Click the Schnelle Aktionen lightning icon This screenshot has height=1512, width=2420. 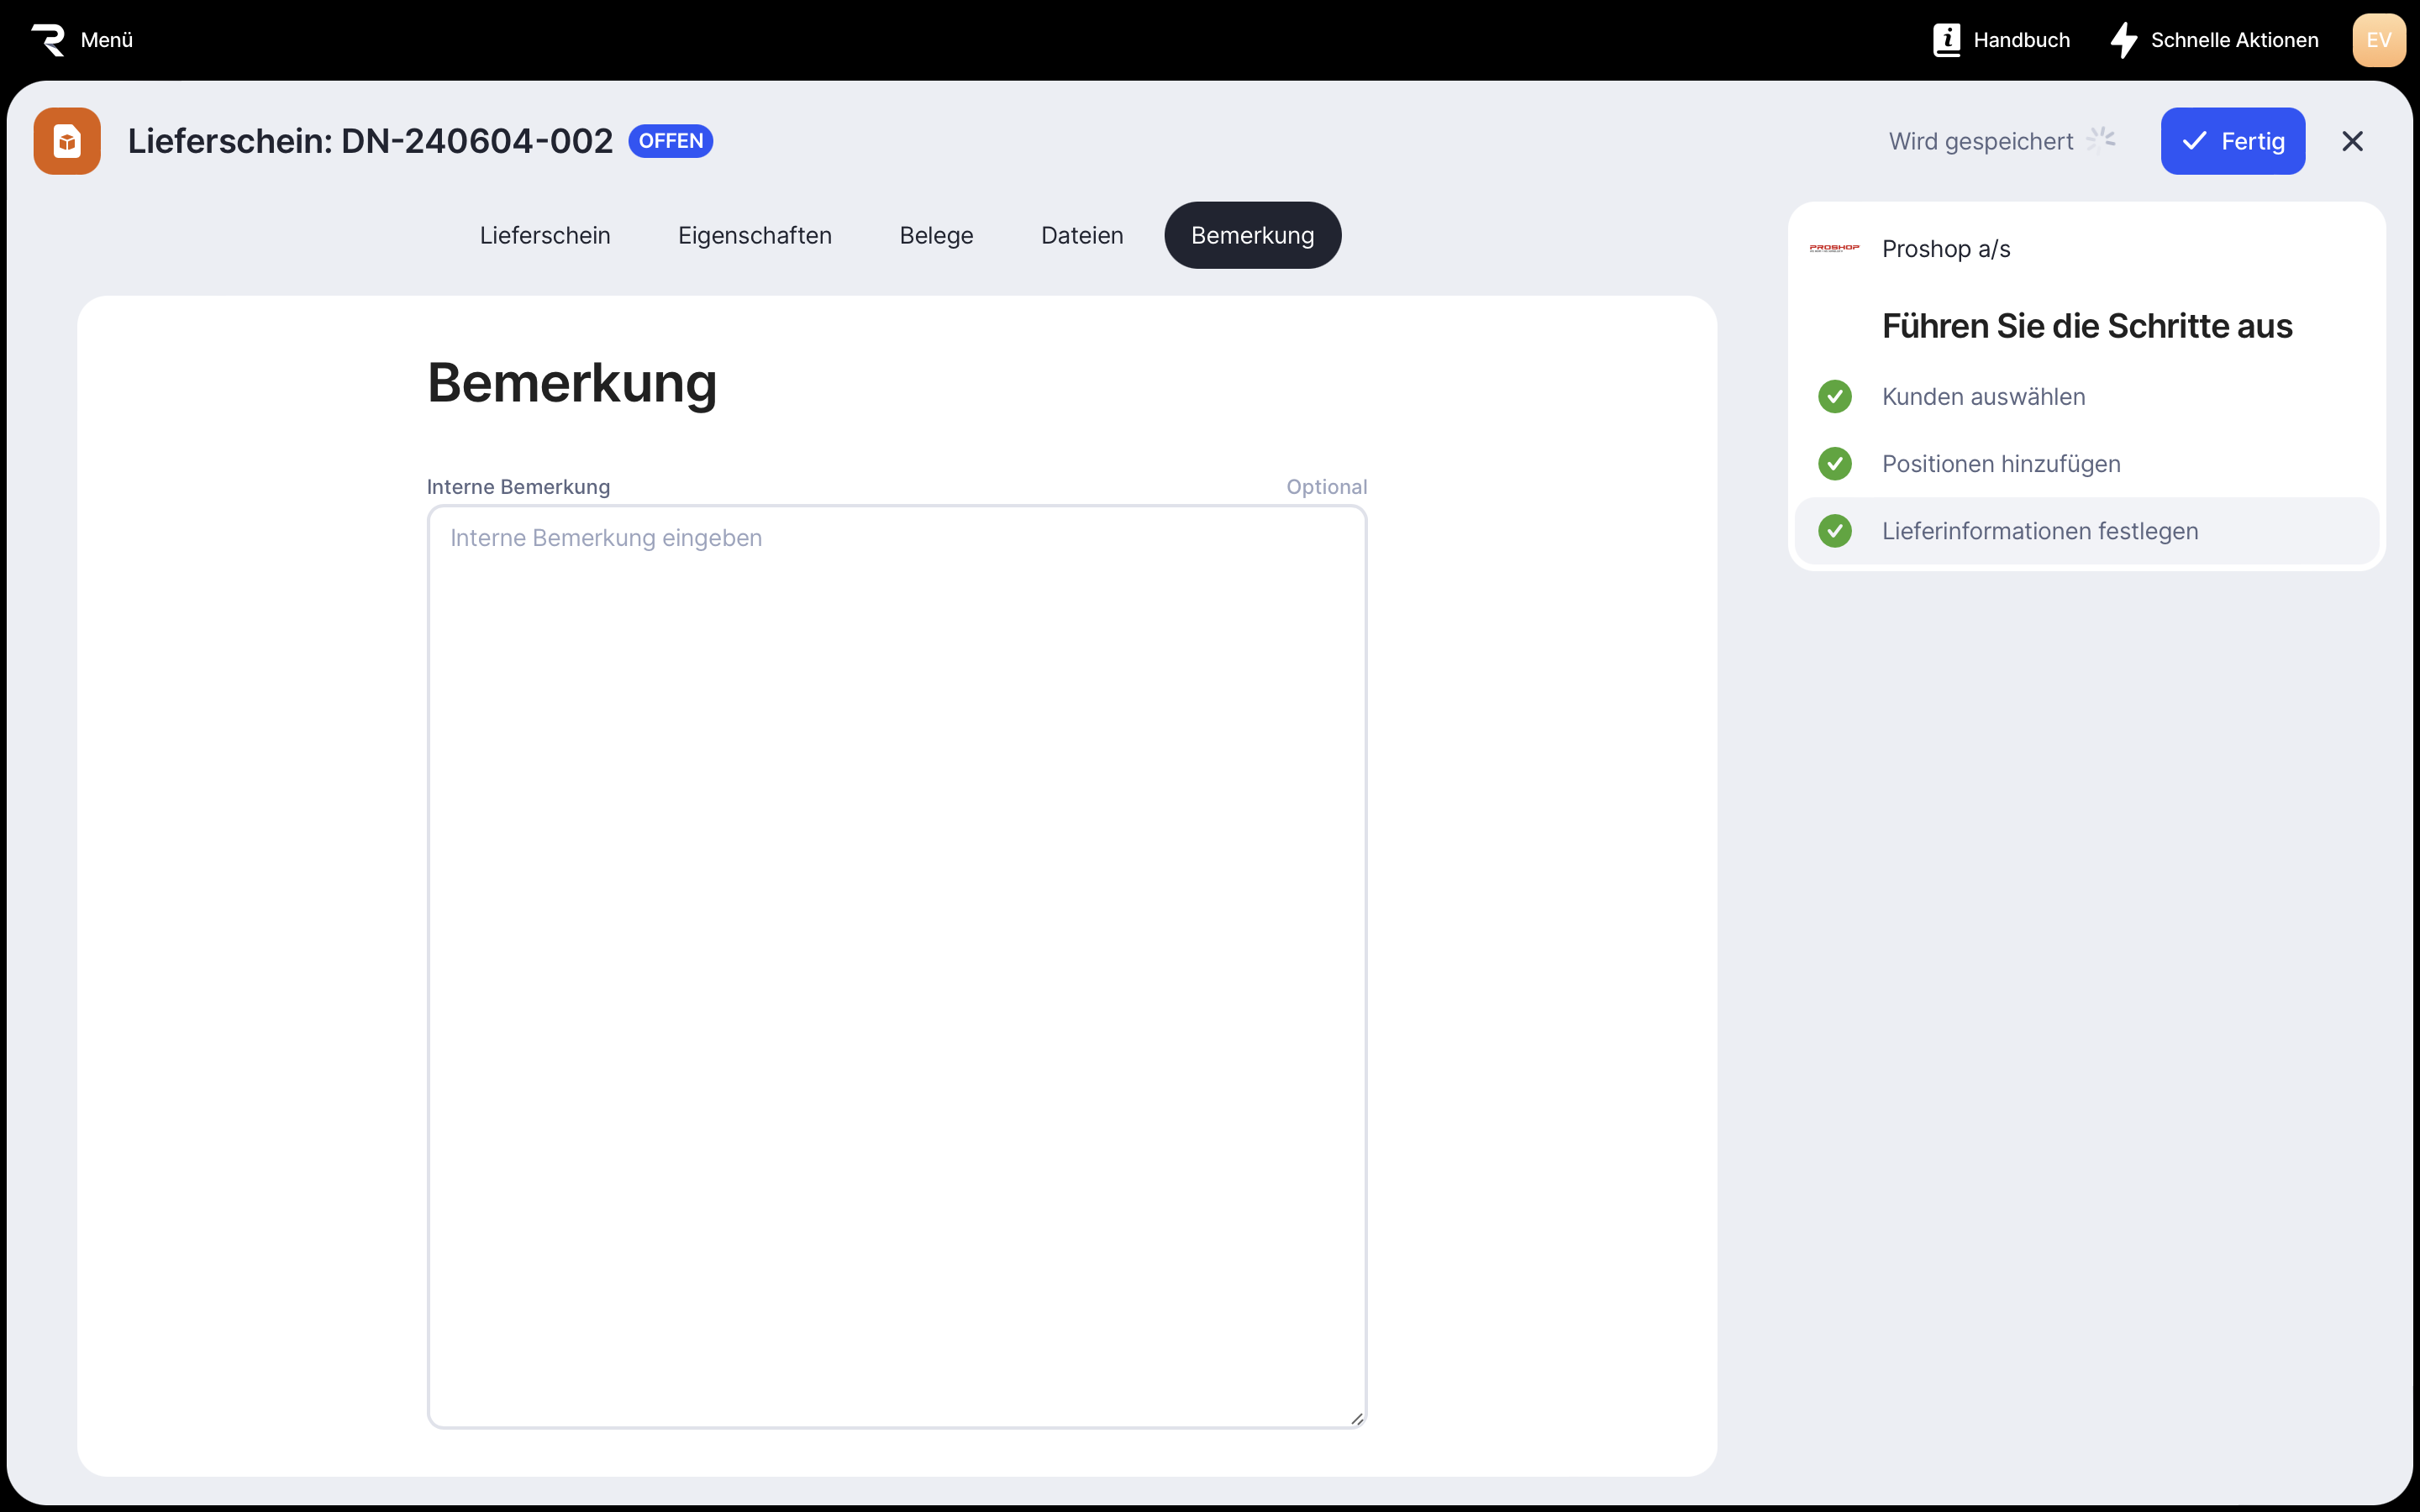pos(2123,40)
